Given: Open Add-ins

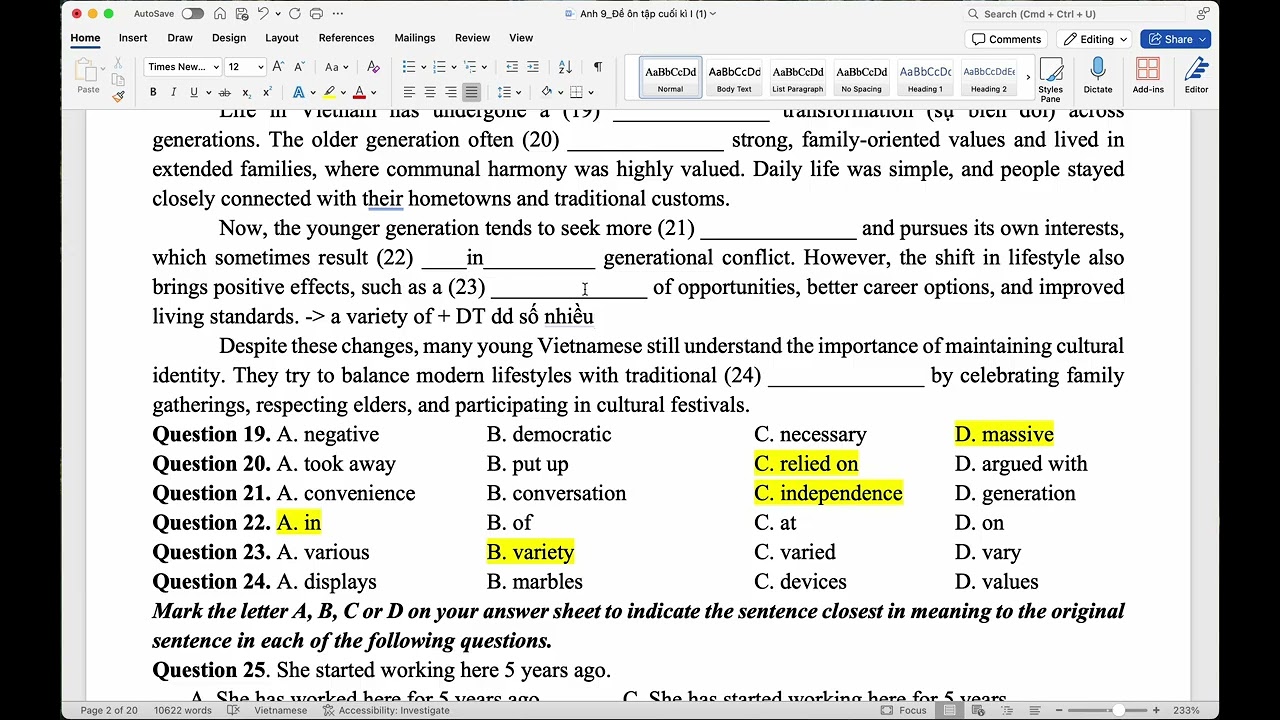Looking at the screenshot, I should pyautogui.click(x=1148, y=76).
